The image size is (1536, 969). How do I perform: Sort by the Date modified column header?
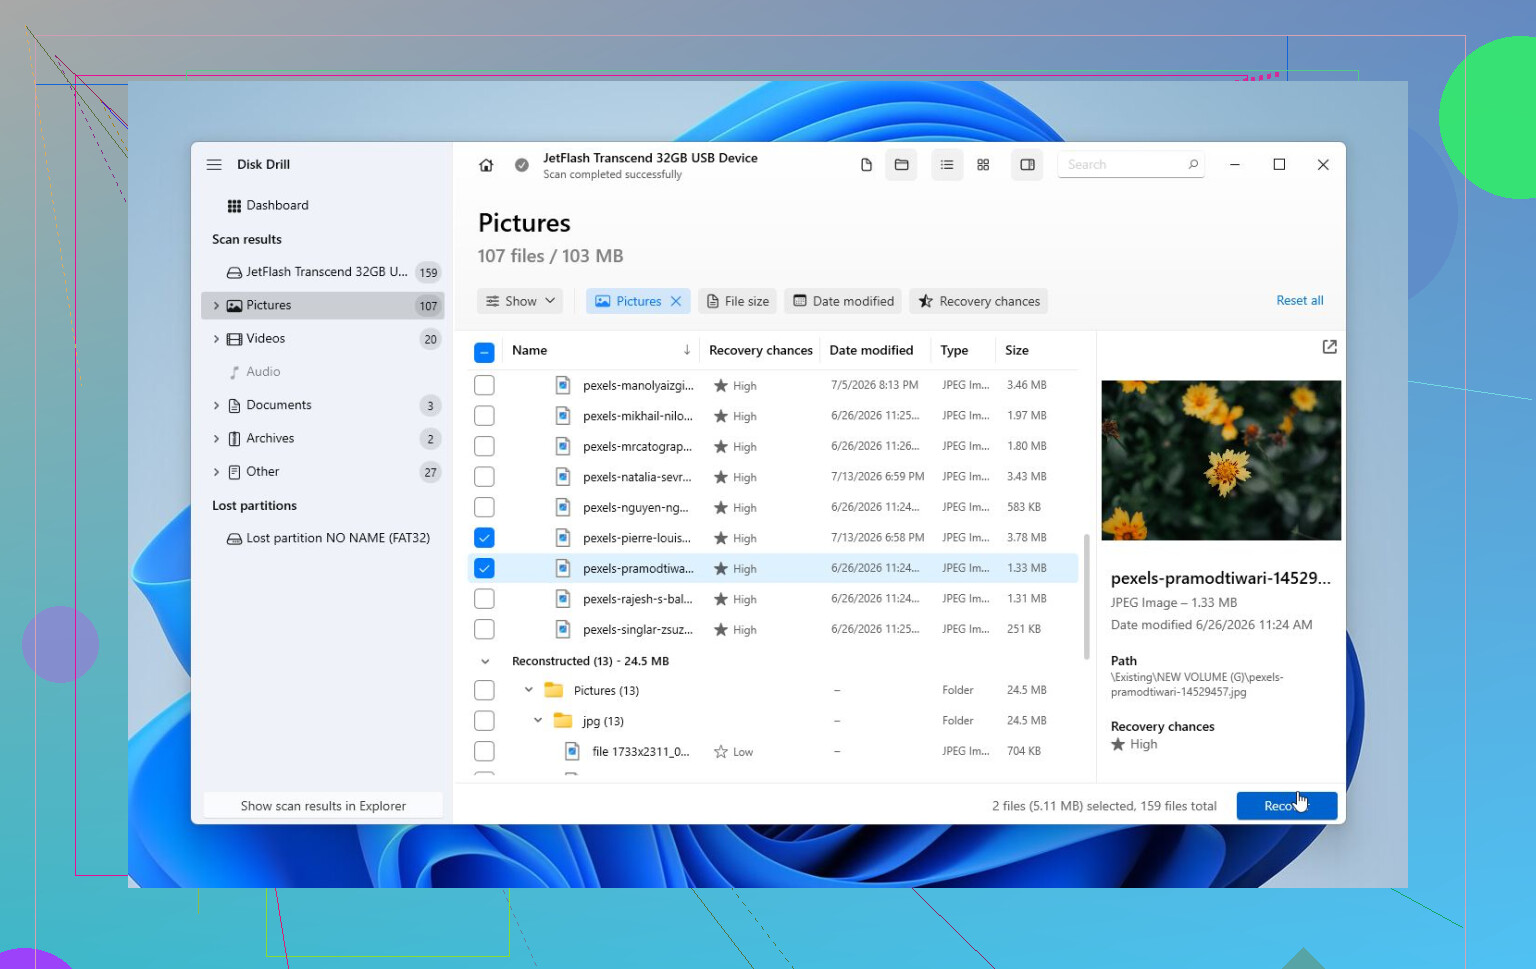871,350
